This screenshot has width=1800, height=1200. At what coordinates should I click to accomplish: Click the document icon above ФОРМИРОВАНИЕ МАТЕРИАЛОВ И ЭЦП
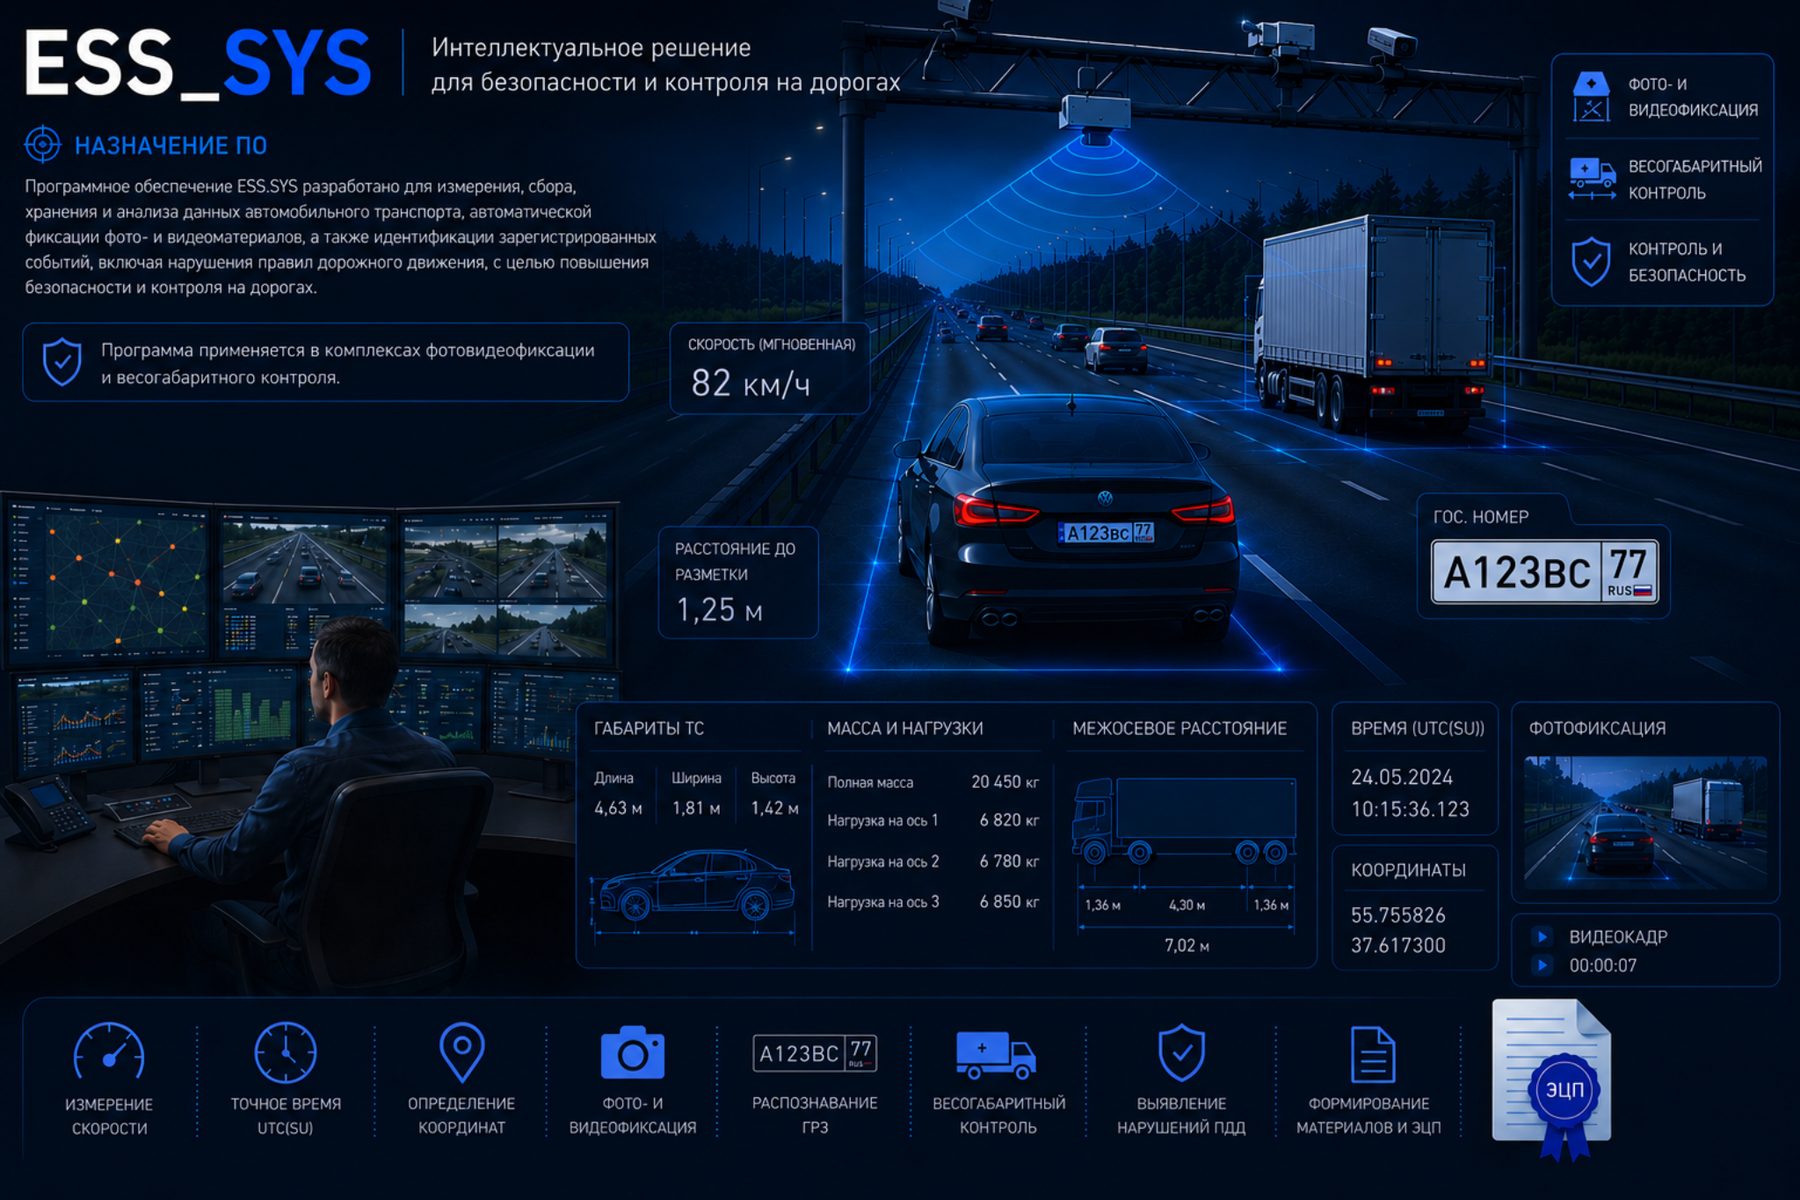pos(1372,1054)
